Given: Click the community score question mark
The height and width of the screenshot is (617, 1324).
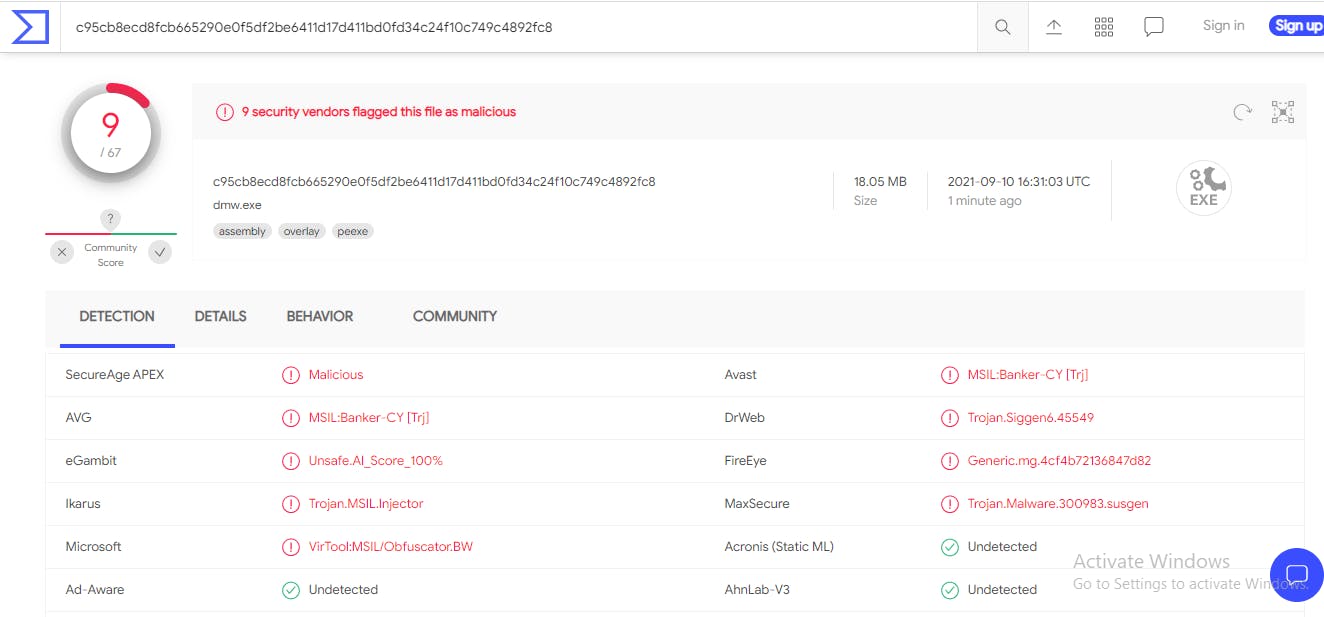Looking at the screenshot, I should (x=111, y=219).
